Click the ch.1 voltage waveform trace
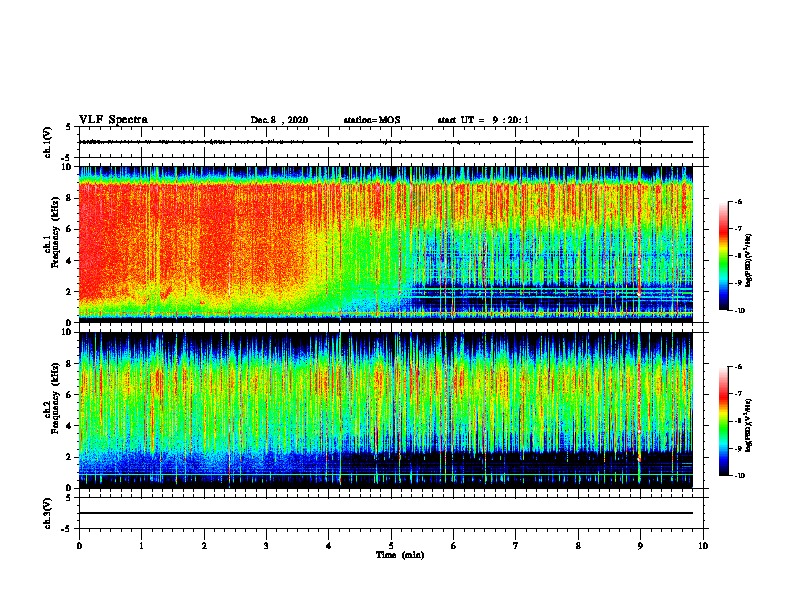 (386, 142)
